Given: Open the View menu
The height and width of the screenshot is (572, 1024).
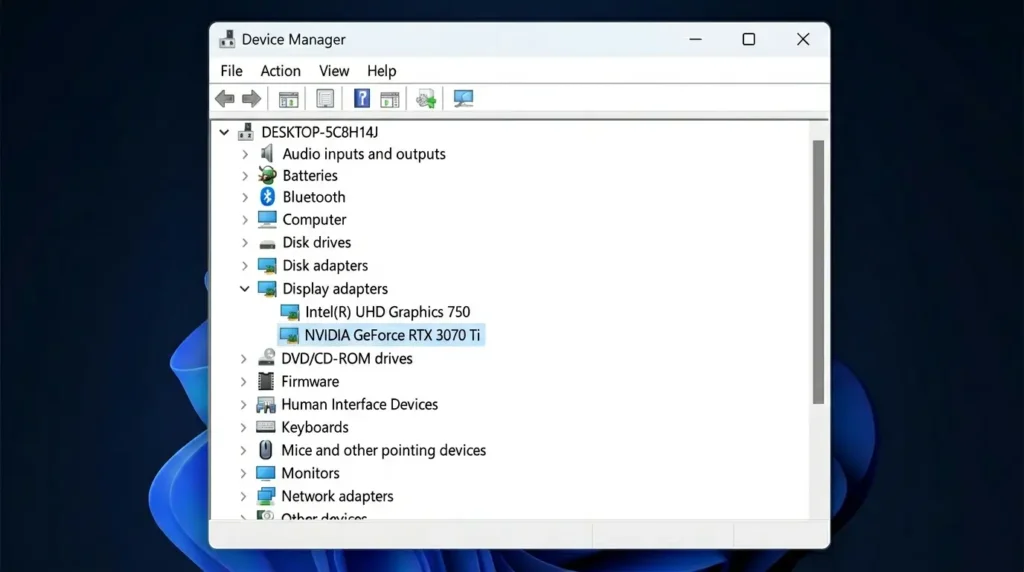Looking at the screenshot, I should 334,71.
